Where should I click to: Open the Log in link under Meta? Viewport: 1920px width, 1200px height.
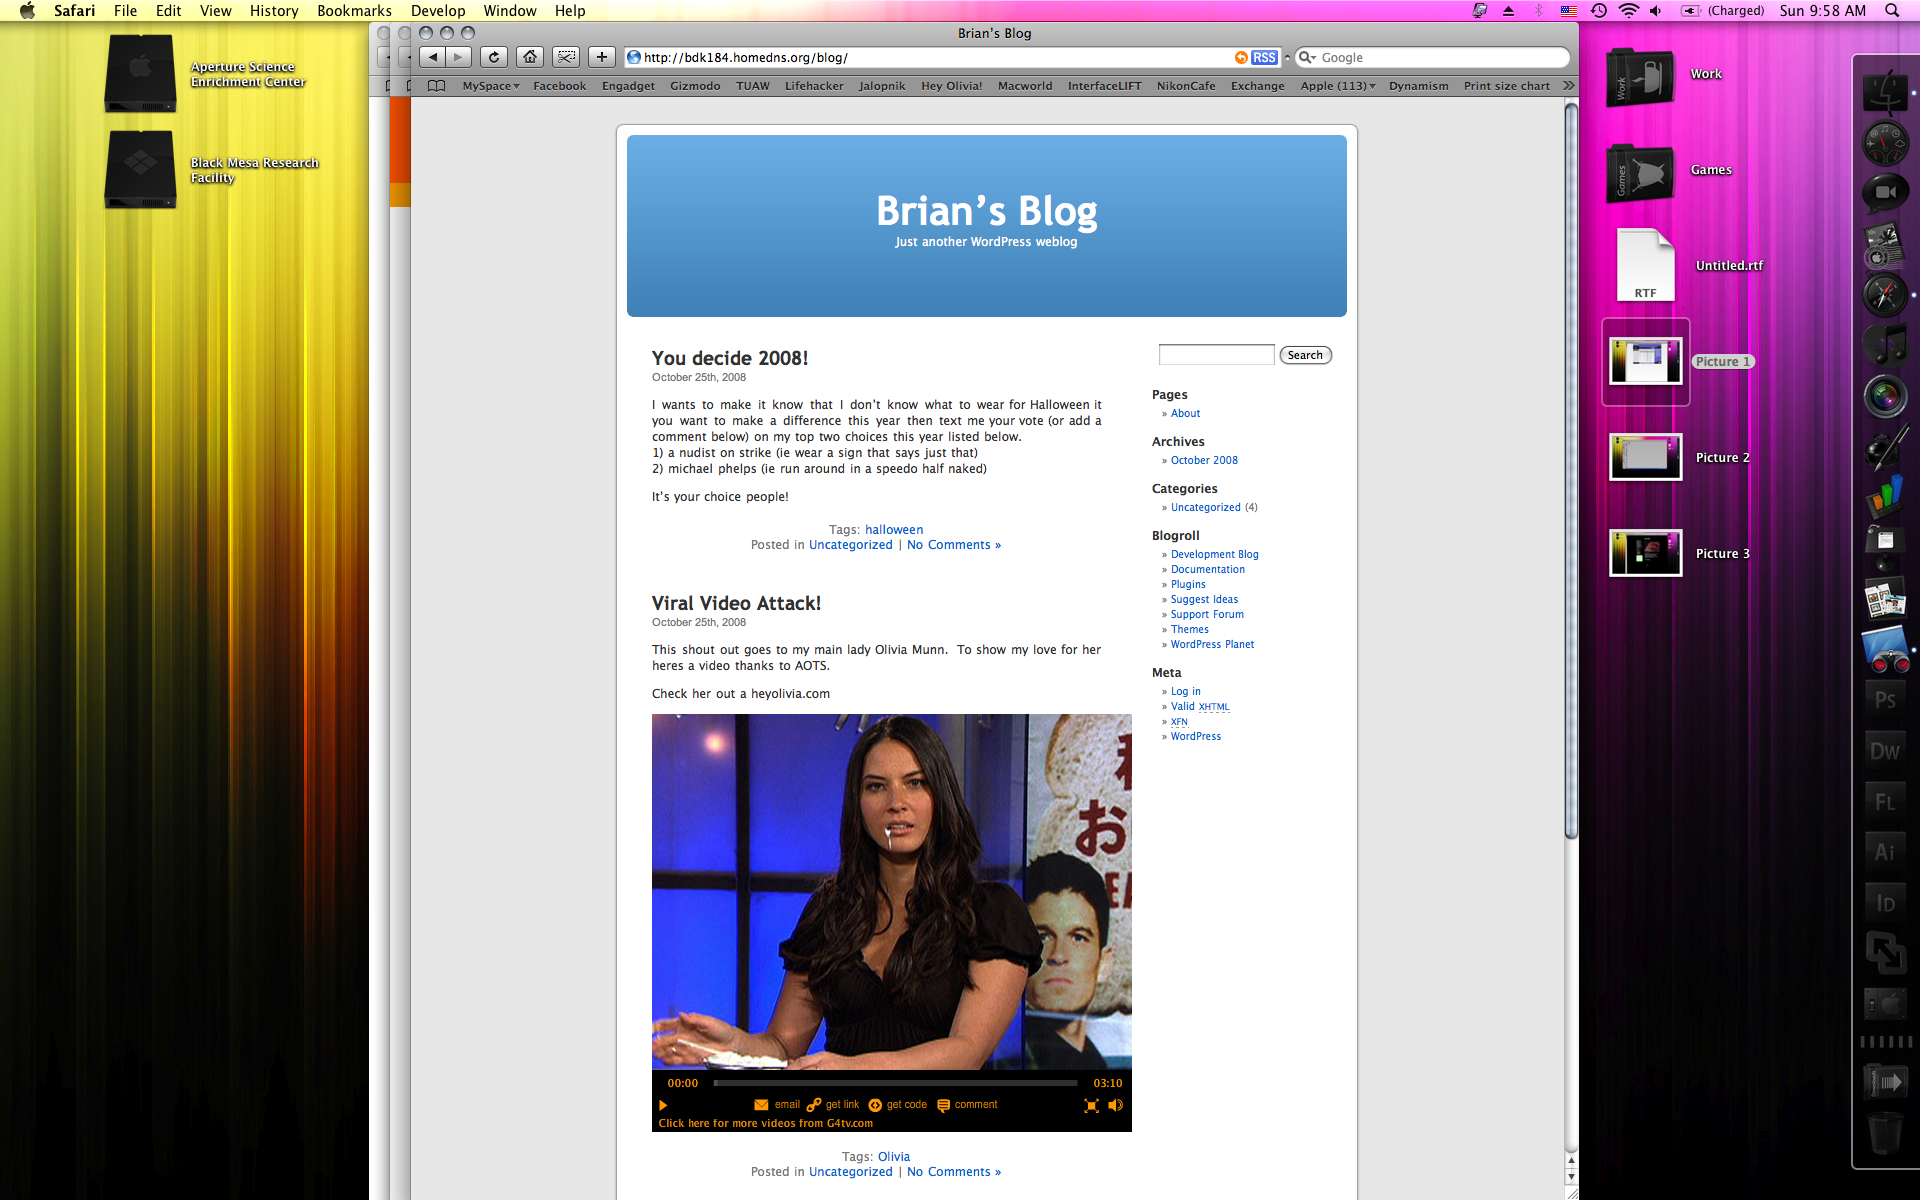[x=1186, y=692]
